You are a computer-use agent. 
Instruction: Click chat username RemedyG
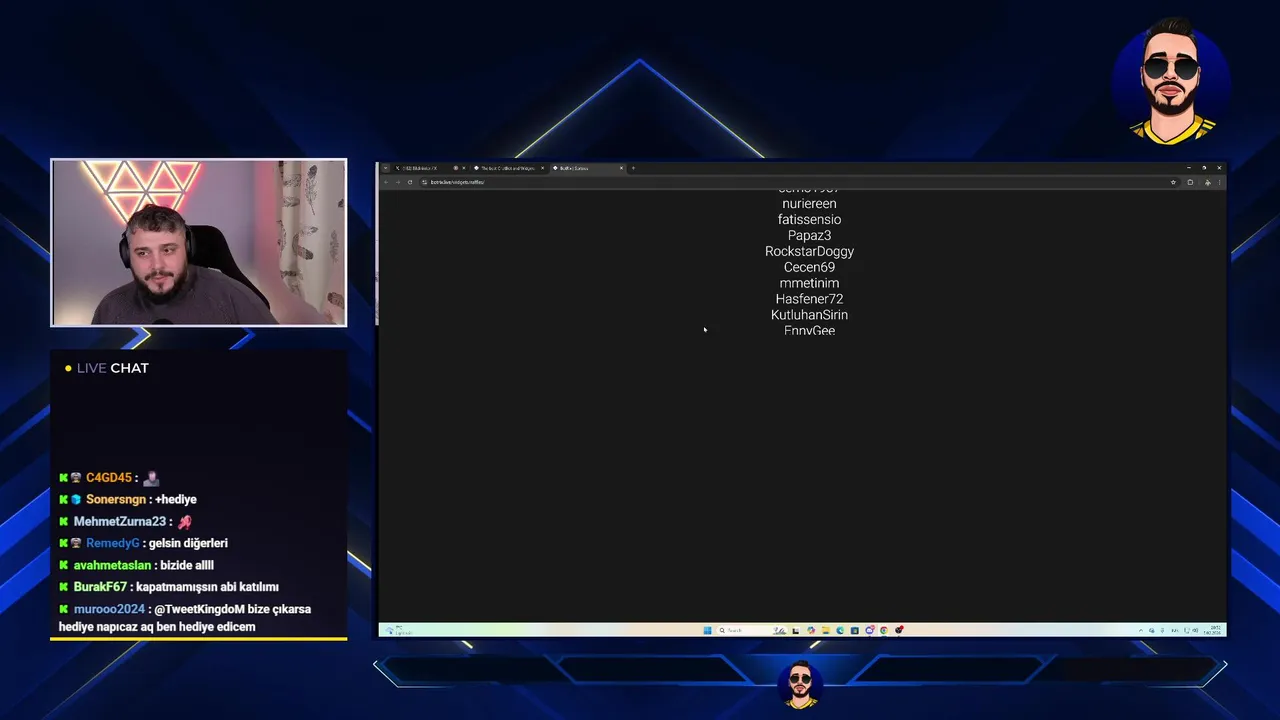[x=113, y=543]
